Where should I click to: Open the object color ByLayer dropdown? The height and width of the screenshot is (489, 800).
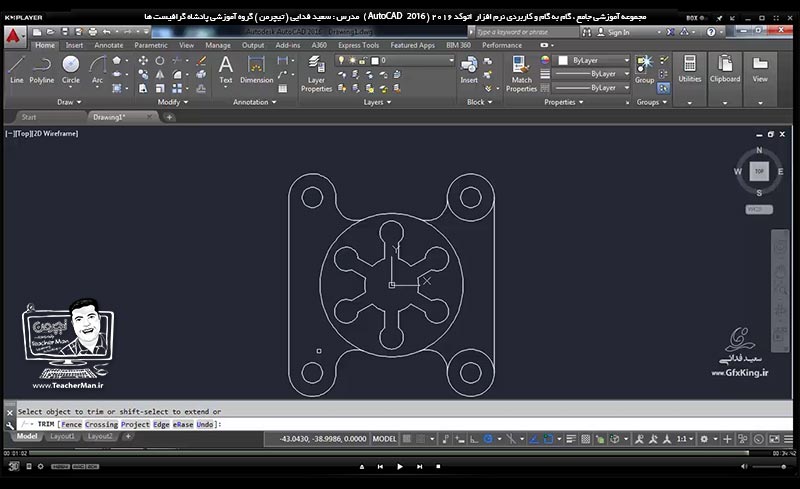click(593, 60)
